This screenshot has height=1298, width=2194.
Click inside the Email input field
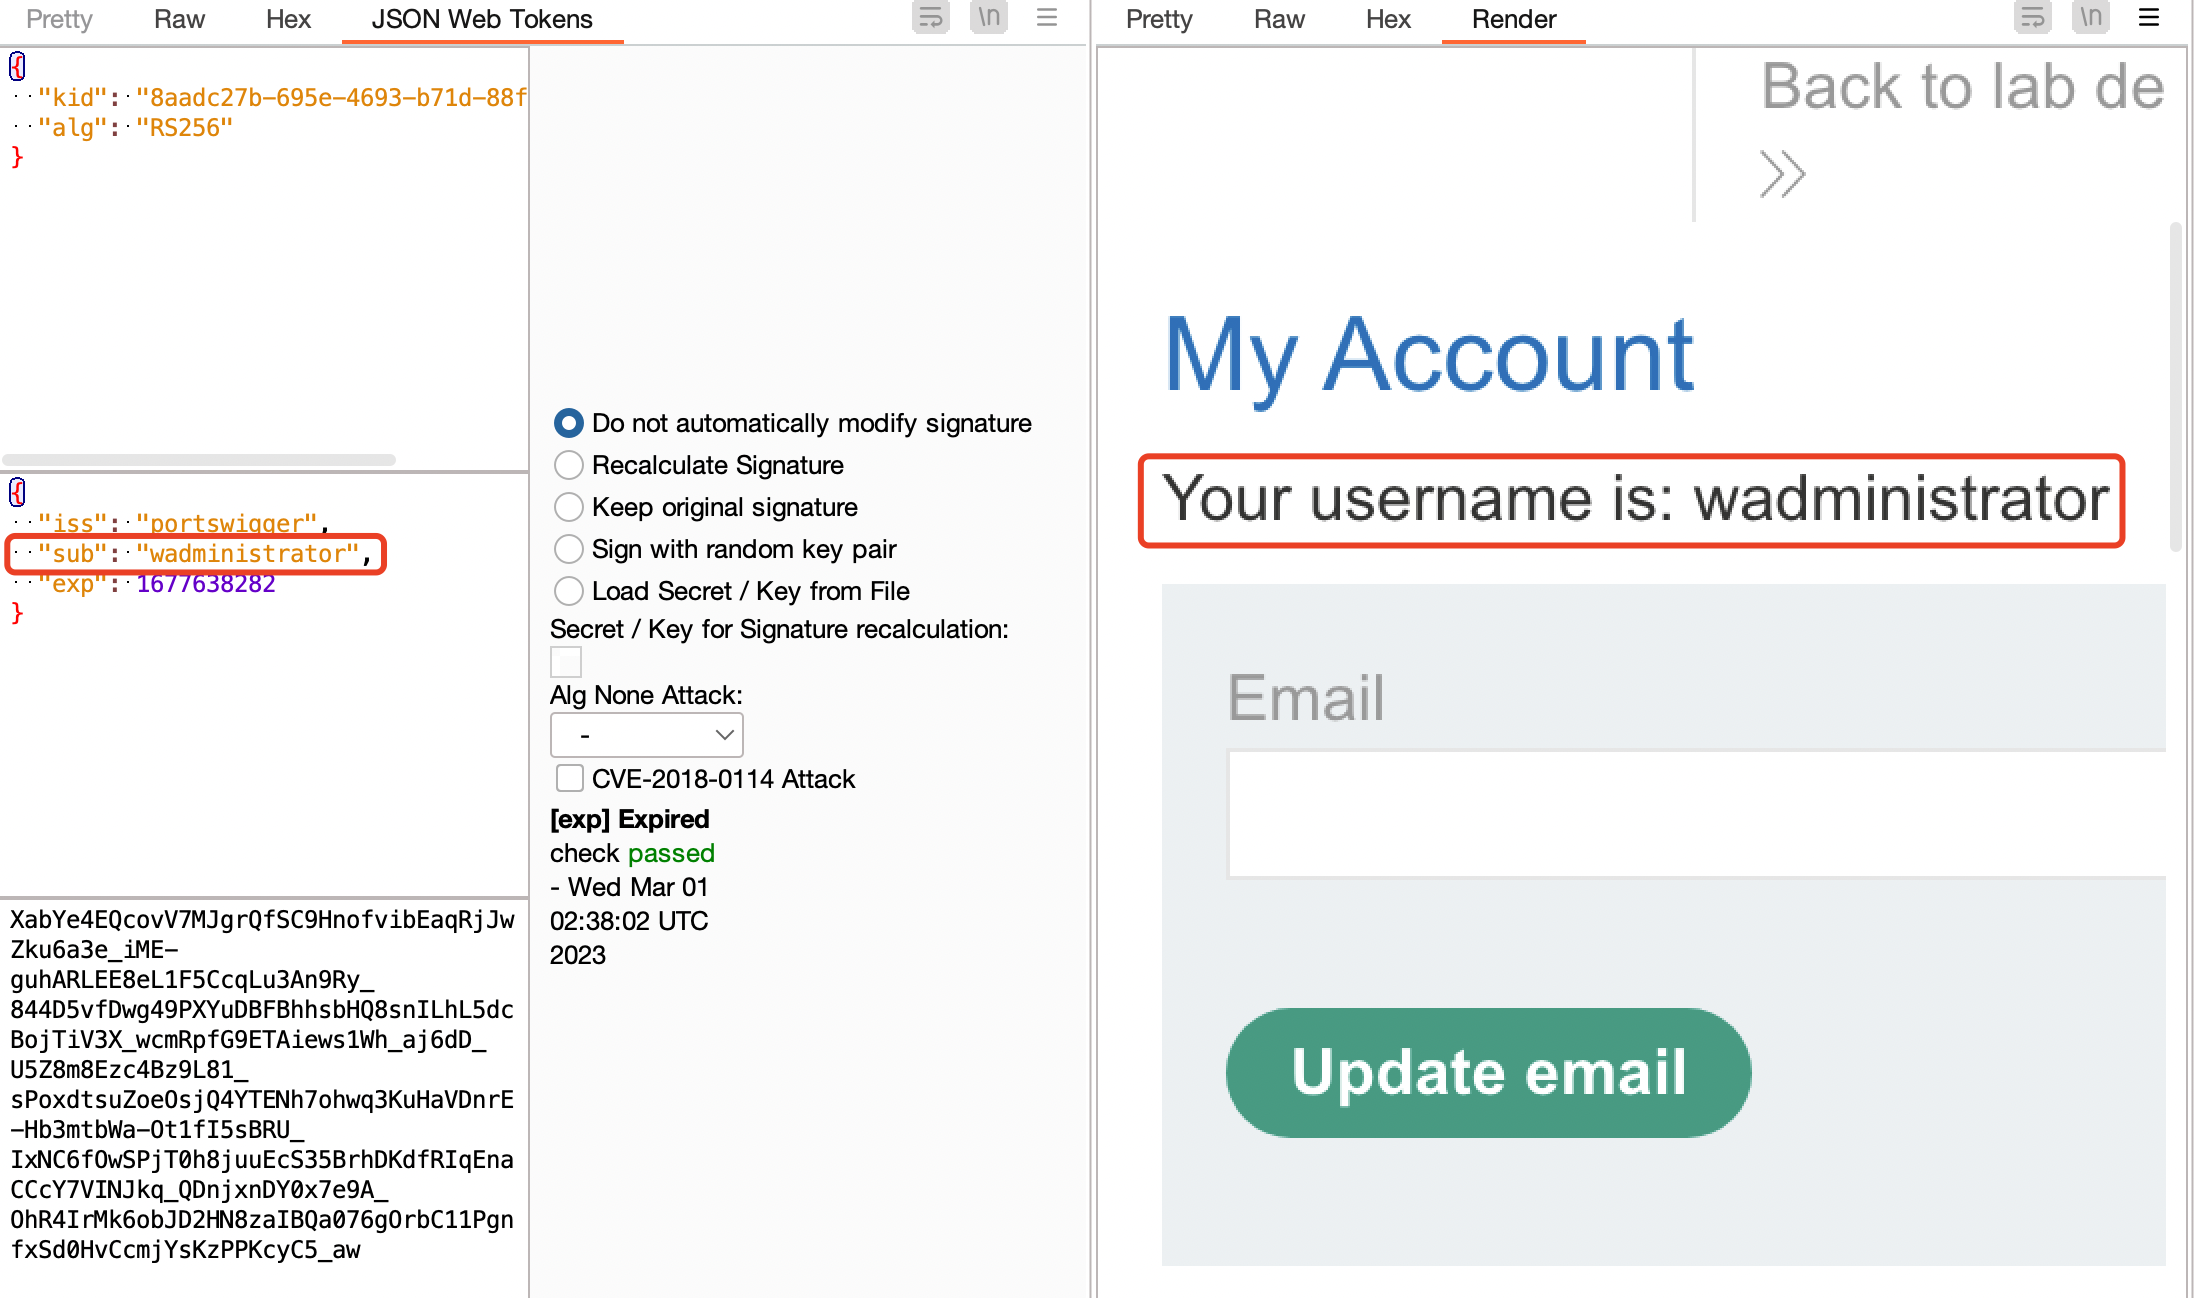1696,814
